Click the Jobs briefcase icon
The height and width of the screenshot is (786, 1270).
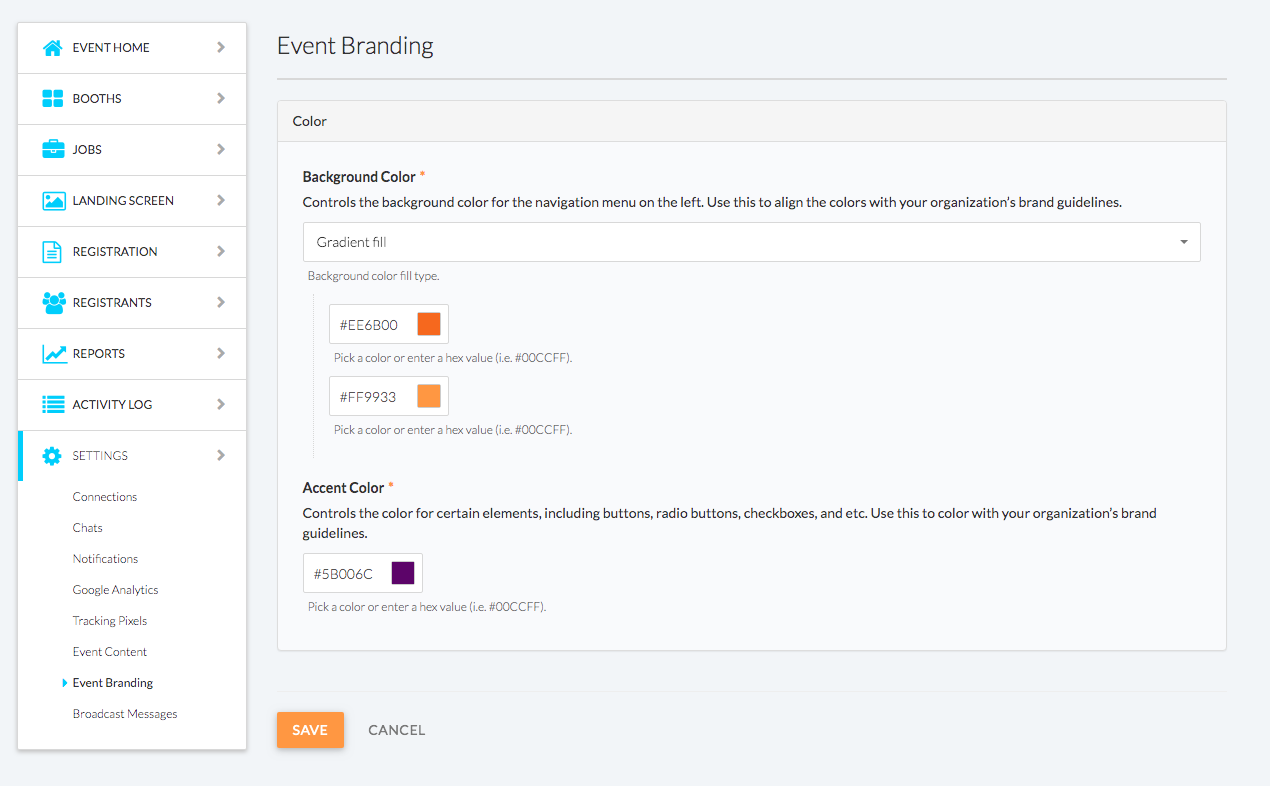53,150
